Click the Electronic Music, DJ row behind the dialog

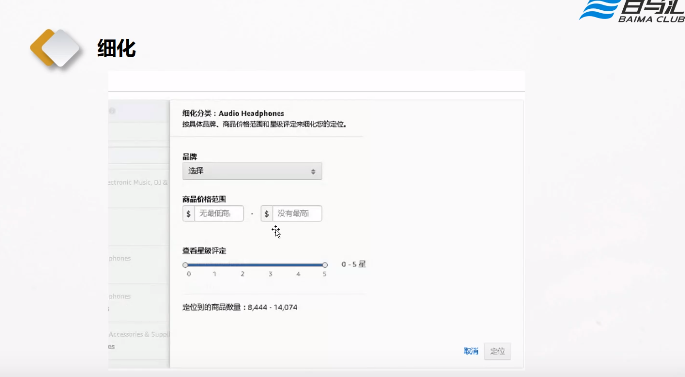tap(139, 182)
